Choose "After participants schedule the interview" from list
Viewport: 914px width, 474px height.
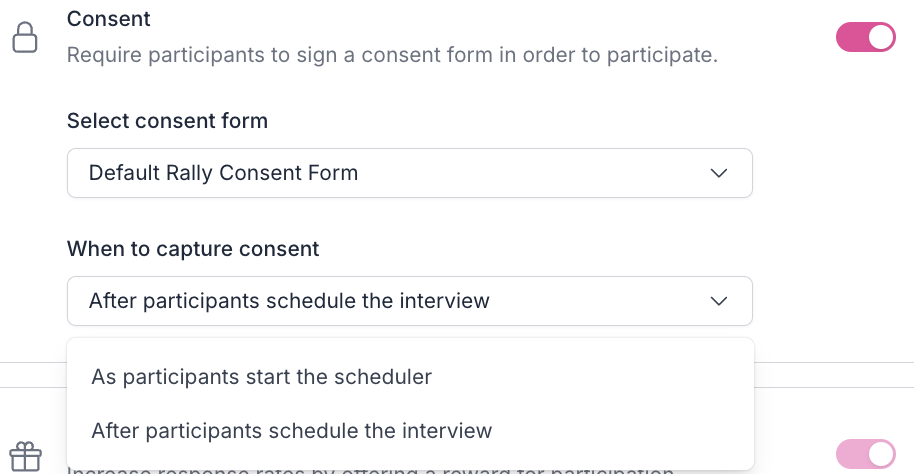(x=291, y=431)
